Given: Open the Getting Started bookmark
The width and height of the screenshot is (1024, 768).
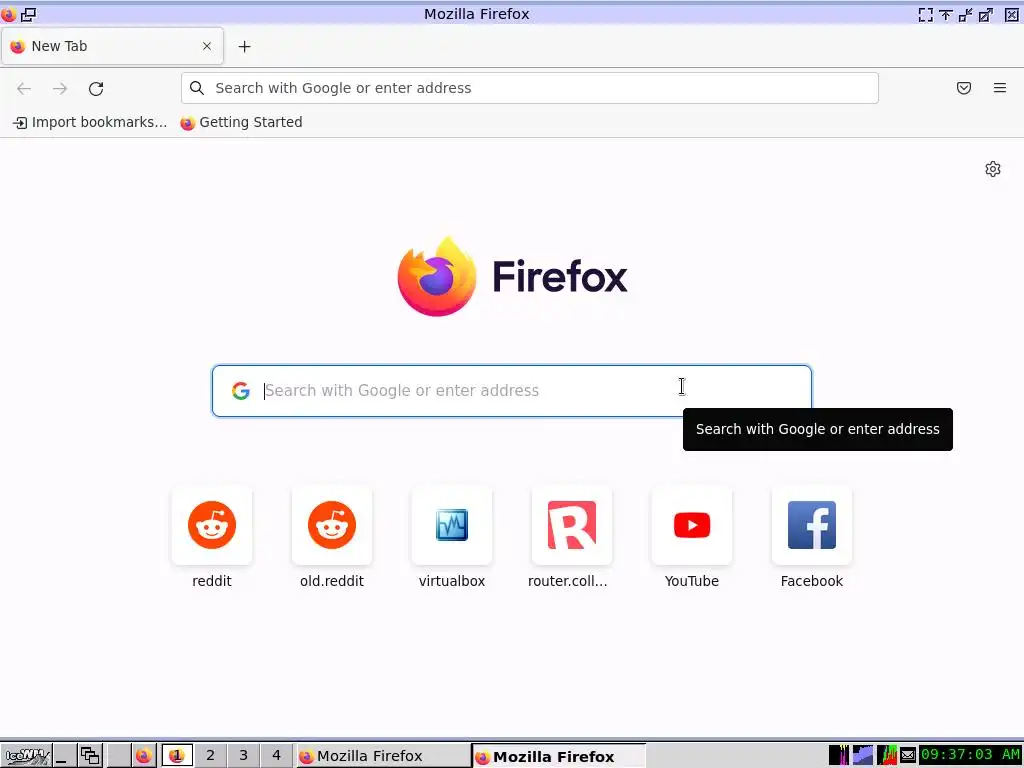Looking at the screenshot, I should tap(241, 122).
